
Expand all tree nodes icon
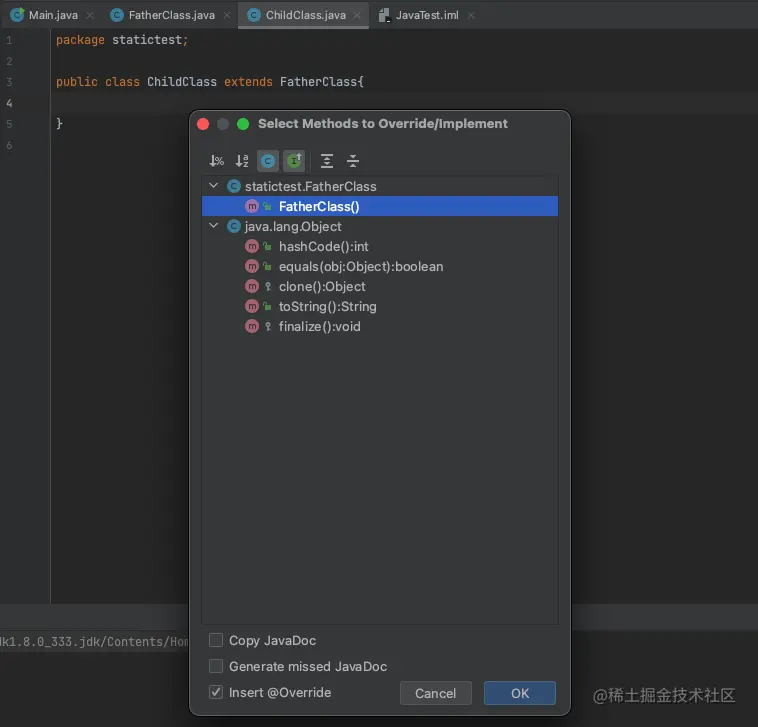click(327, 160)
